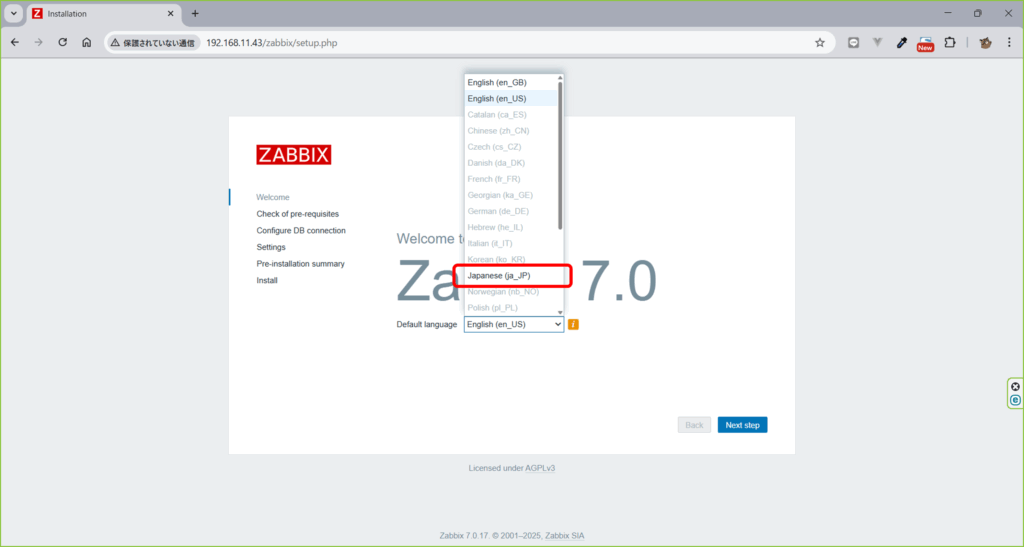Close the Installation tab
The width and height of the screenshot is (1024, 547).
[170, 13]
